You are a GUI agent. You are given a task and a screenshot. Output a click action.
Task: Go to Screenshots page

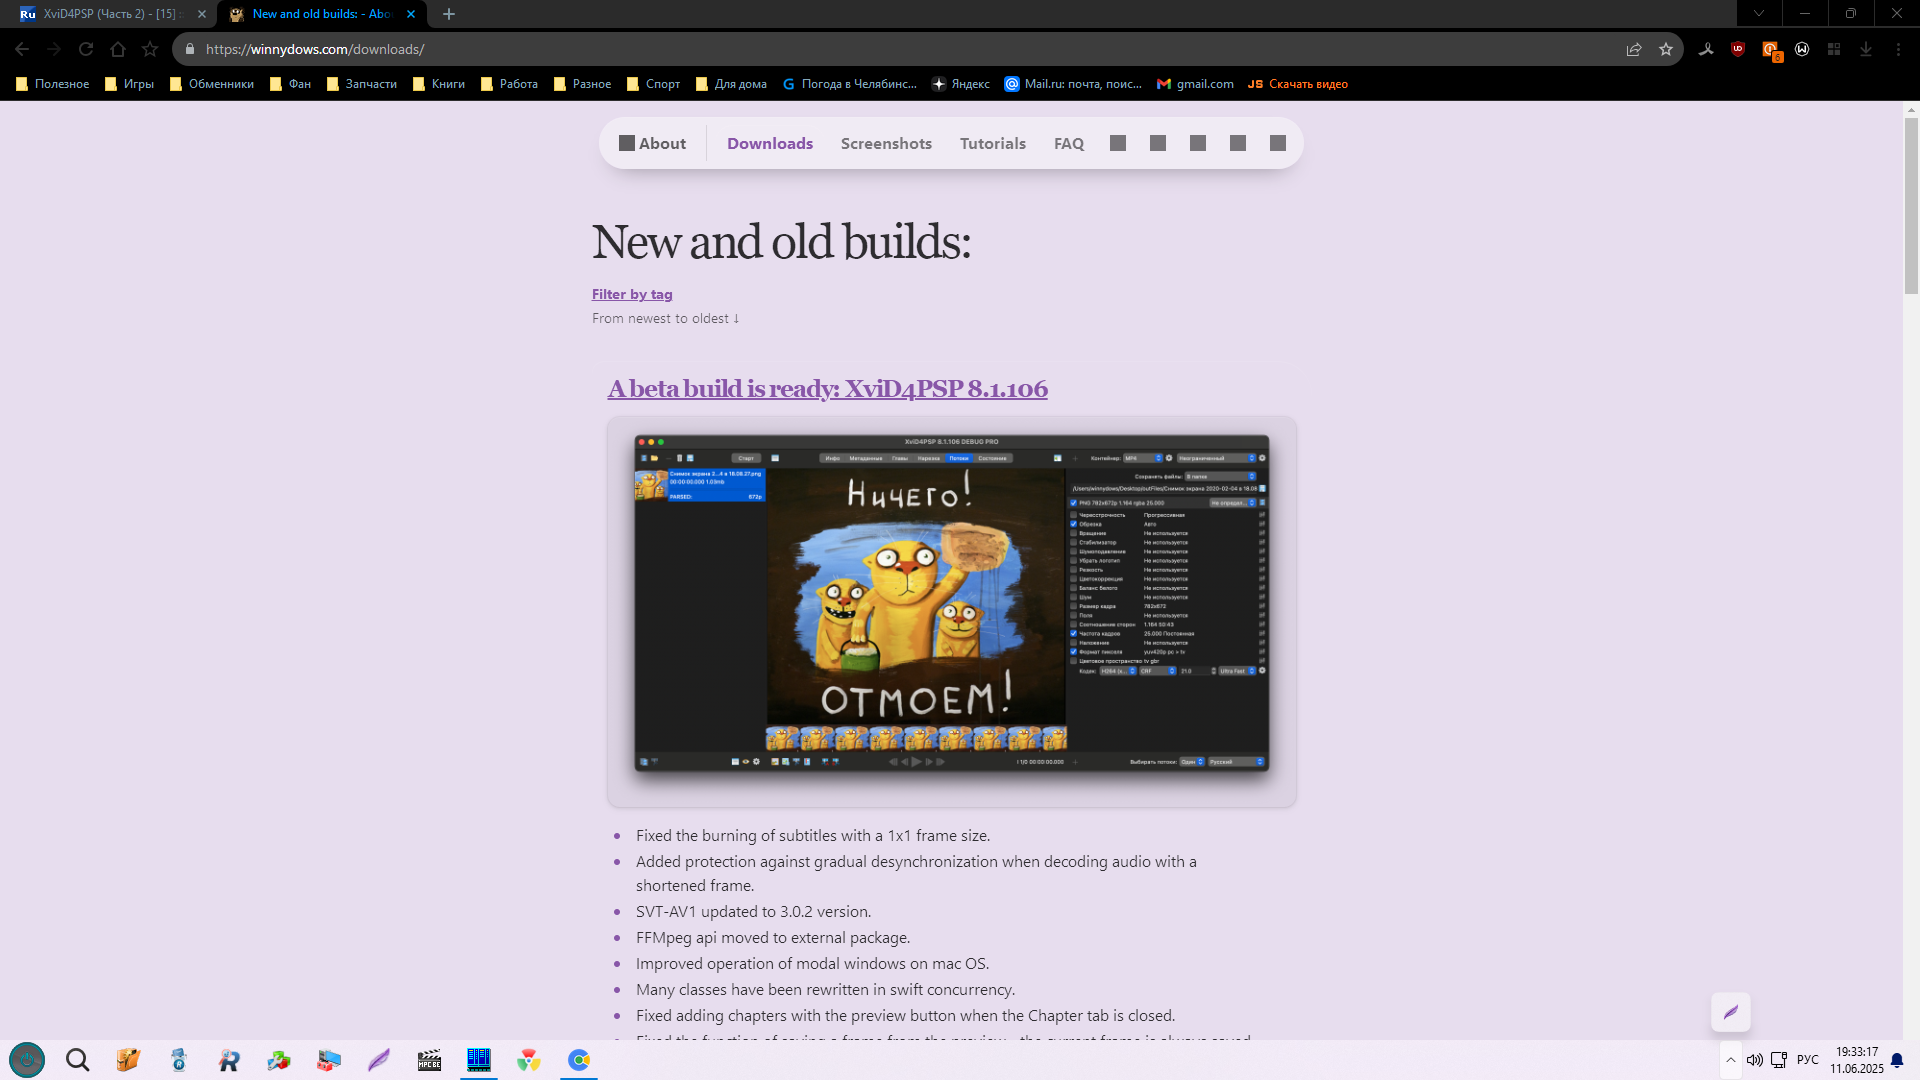click(886, 143)
